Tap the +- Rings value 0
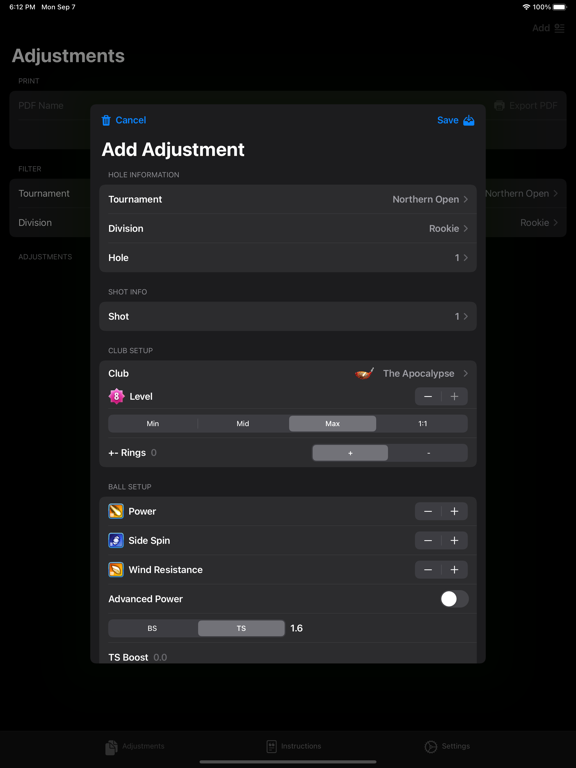576x768 pixels. click(154, 453)
